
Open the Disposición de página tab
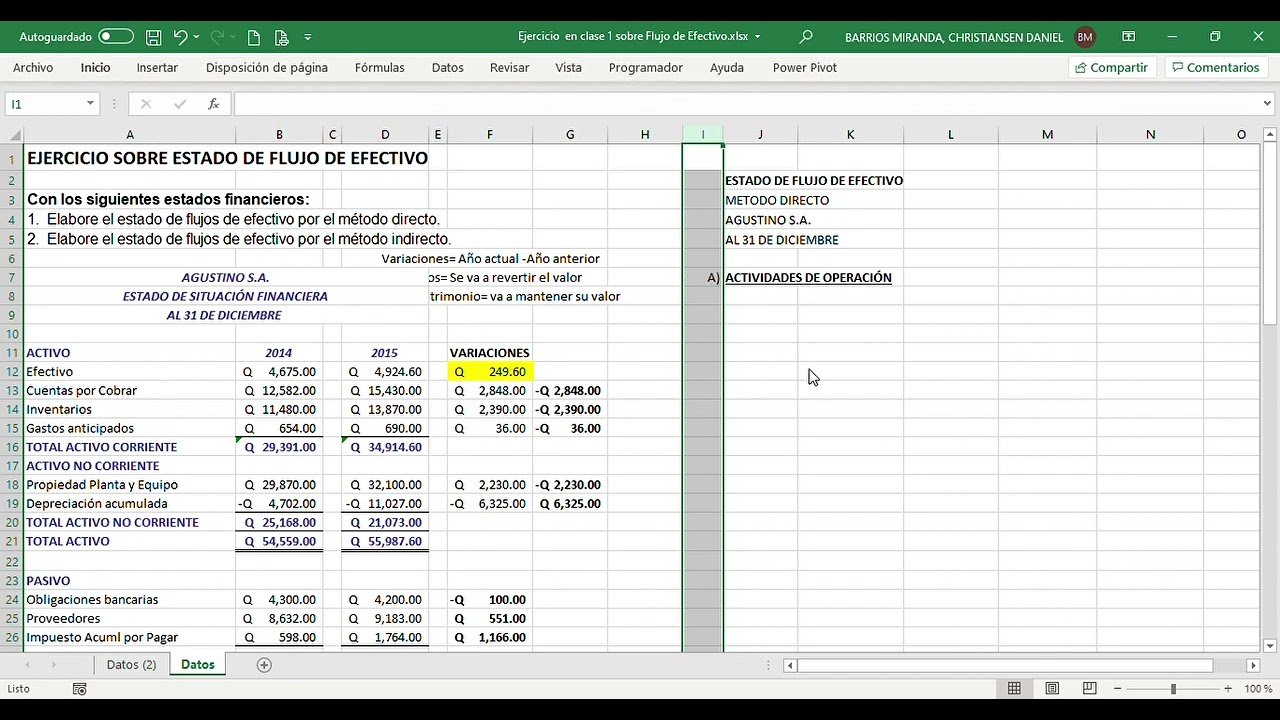[267, 68]
